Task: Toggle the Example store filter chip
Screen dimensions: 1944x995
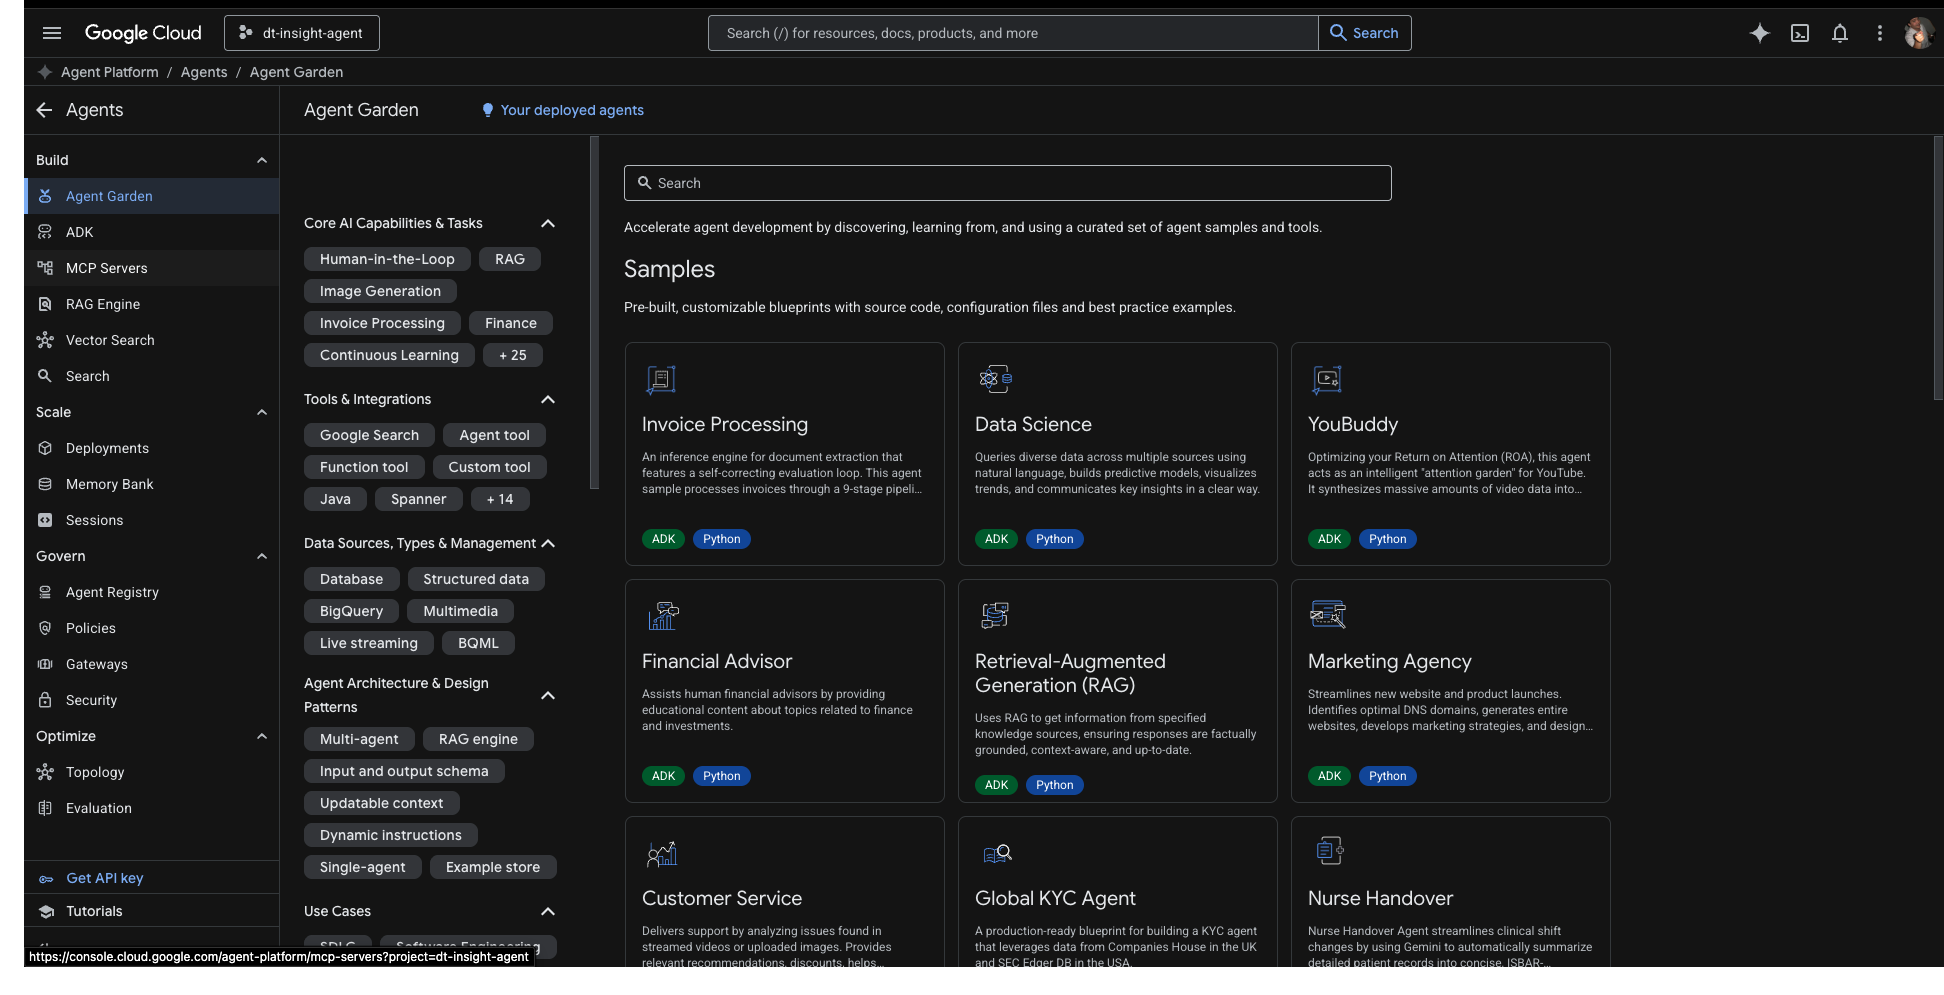Action: pyautogui.click(x=493, y=867)
